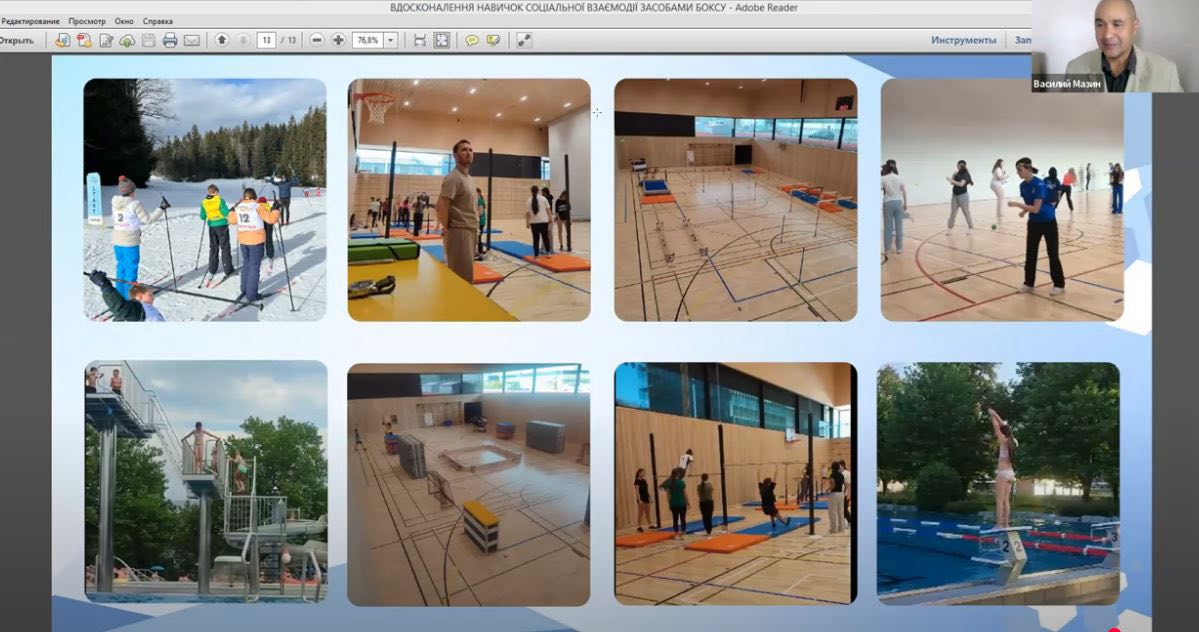Open the zoom percentage dropdown
Screen dimensions: 1199x632
(390, 40)
